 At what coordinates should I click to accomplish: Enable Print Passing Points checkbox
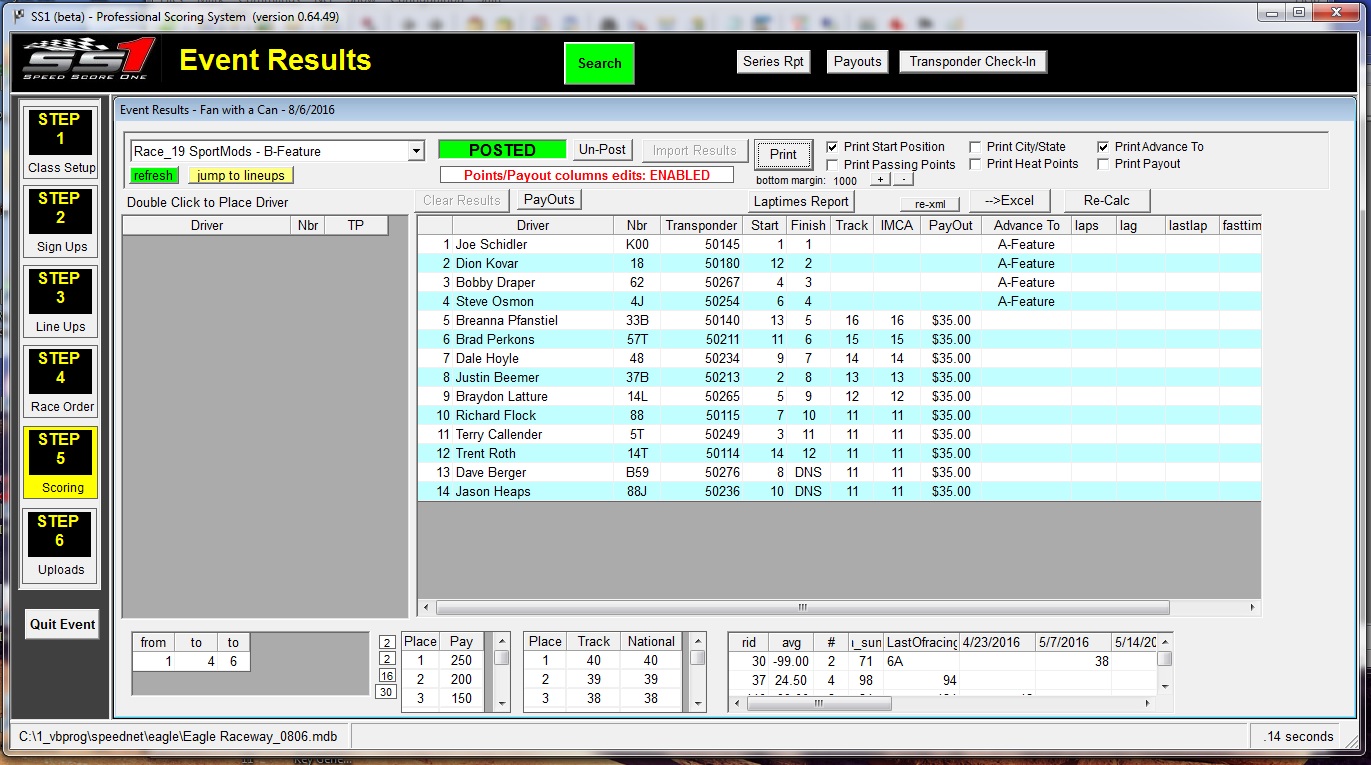pos(833,165)
